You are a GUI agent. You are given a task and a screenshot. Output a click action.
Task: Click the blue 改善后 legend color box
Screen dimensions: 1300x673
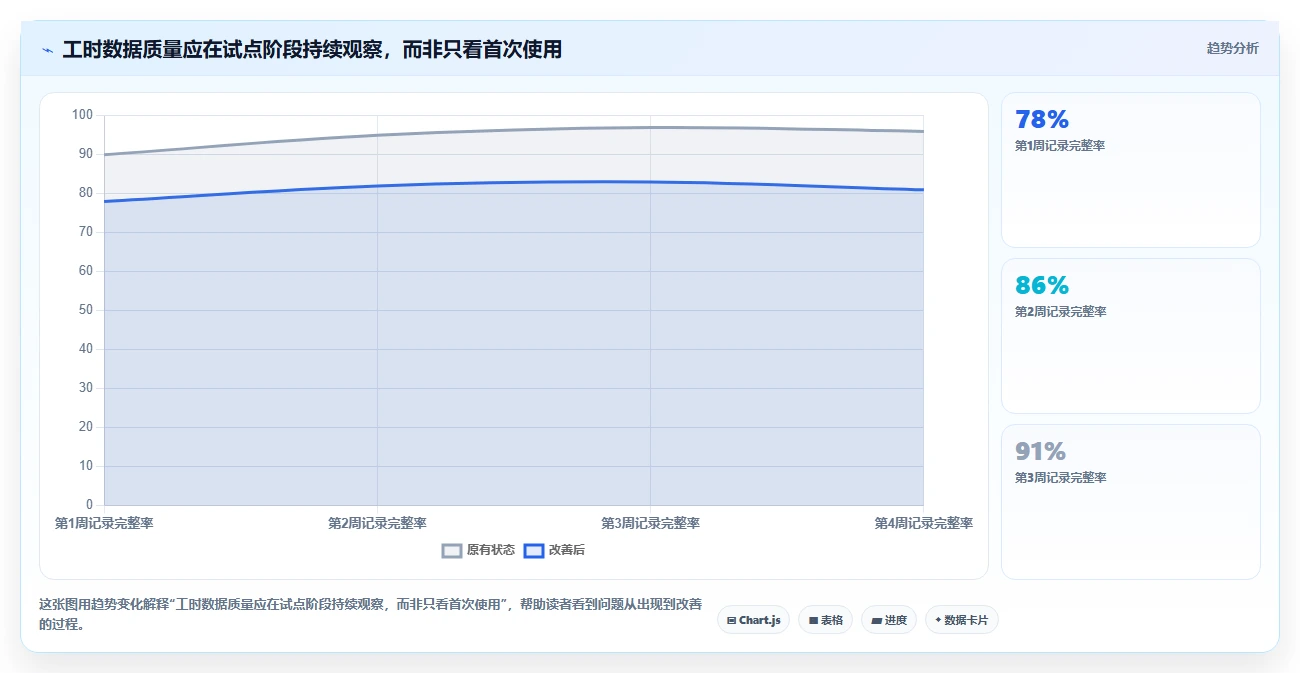[535, 550]
